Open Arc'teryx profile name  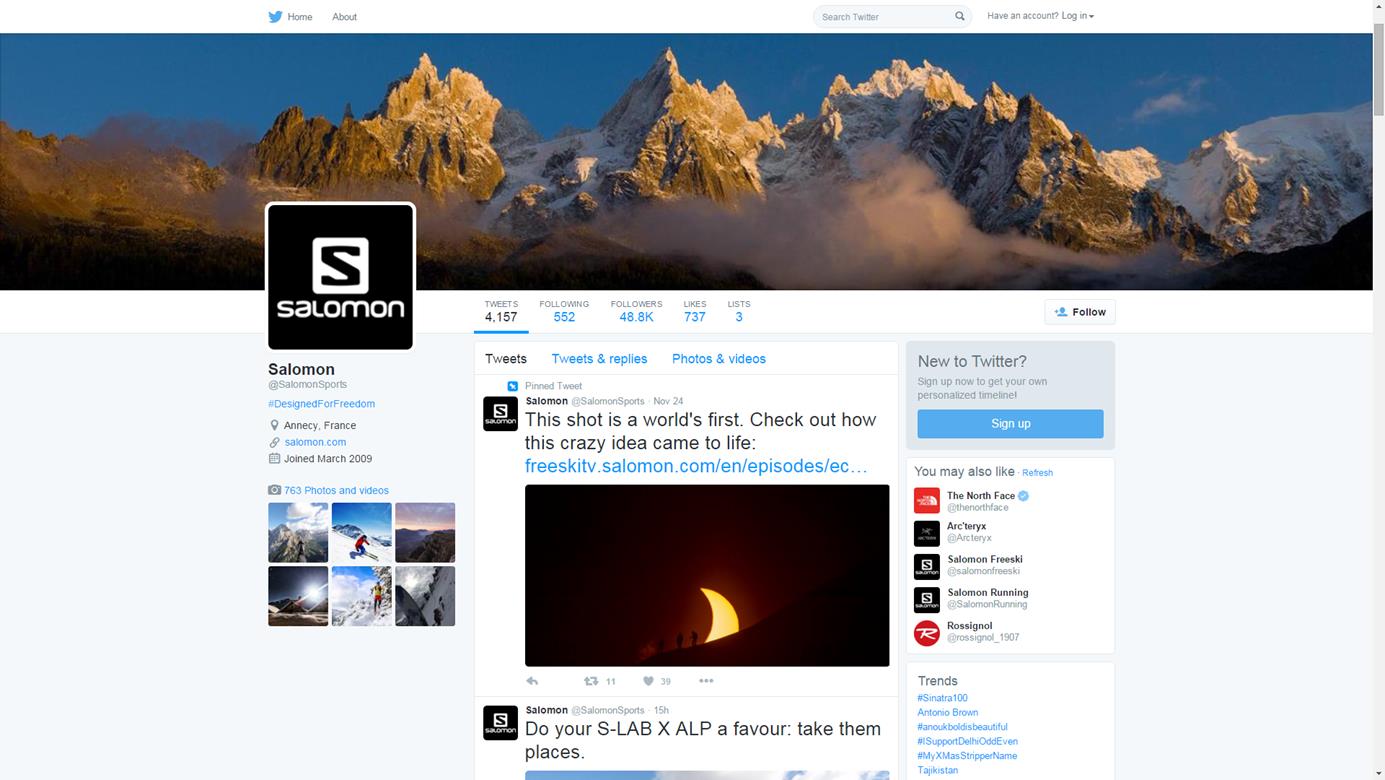point(967,526)
